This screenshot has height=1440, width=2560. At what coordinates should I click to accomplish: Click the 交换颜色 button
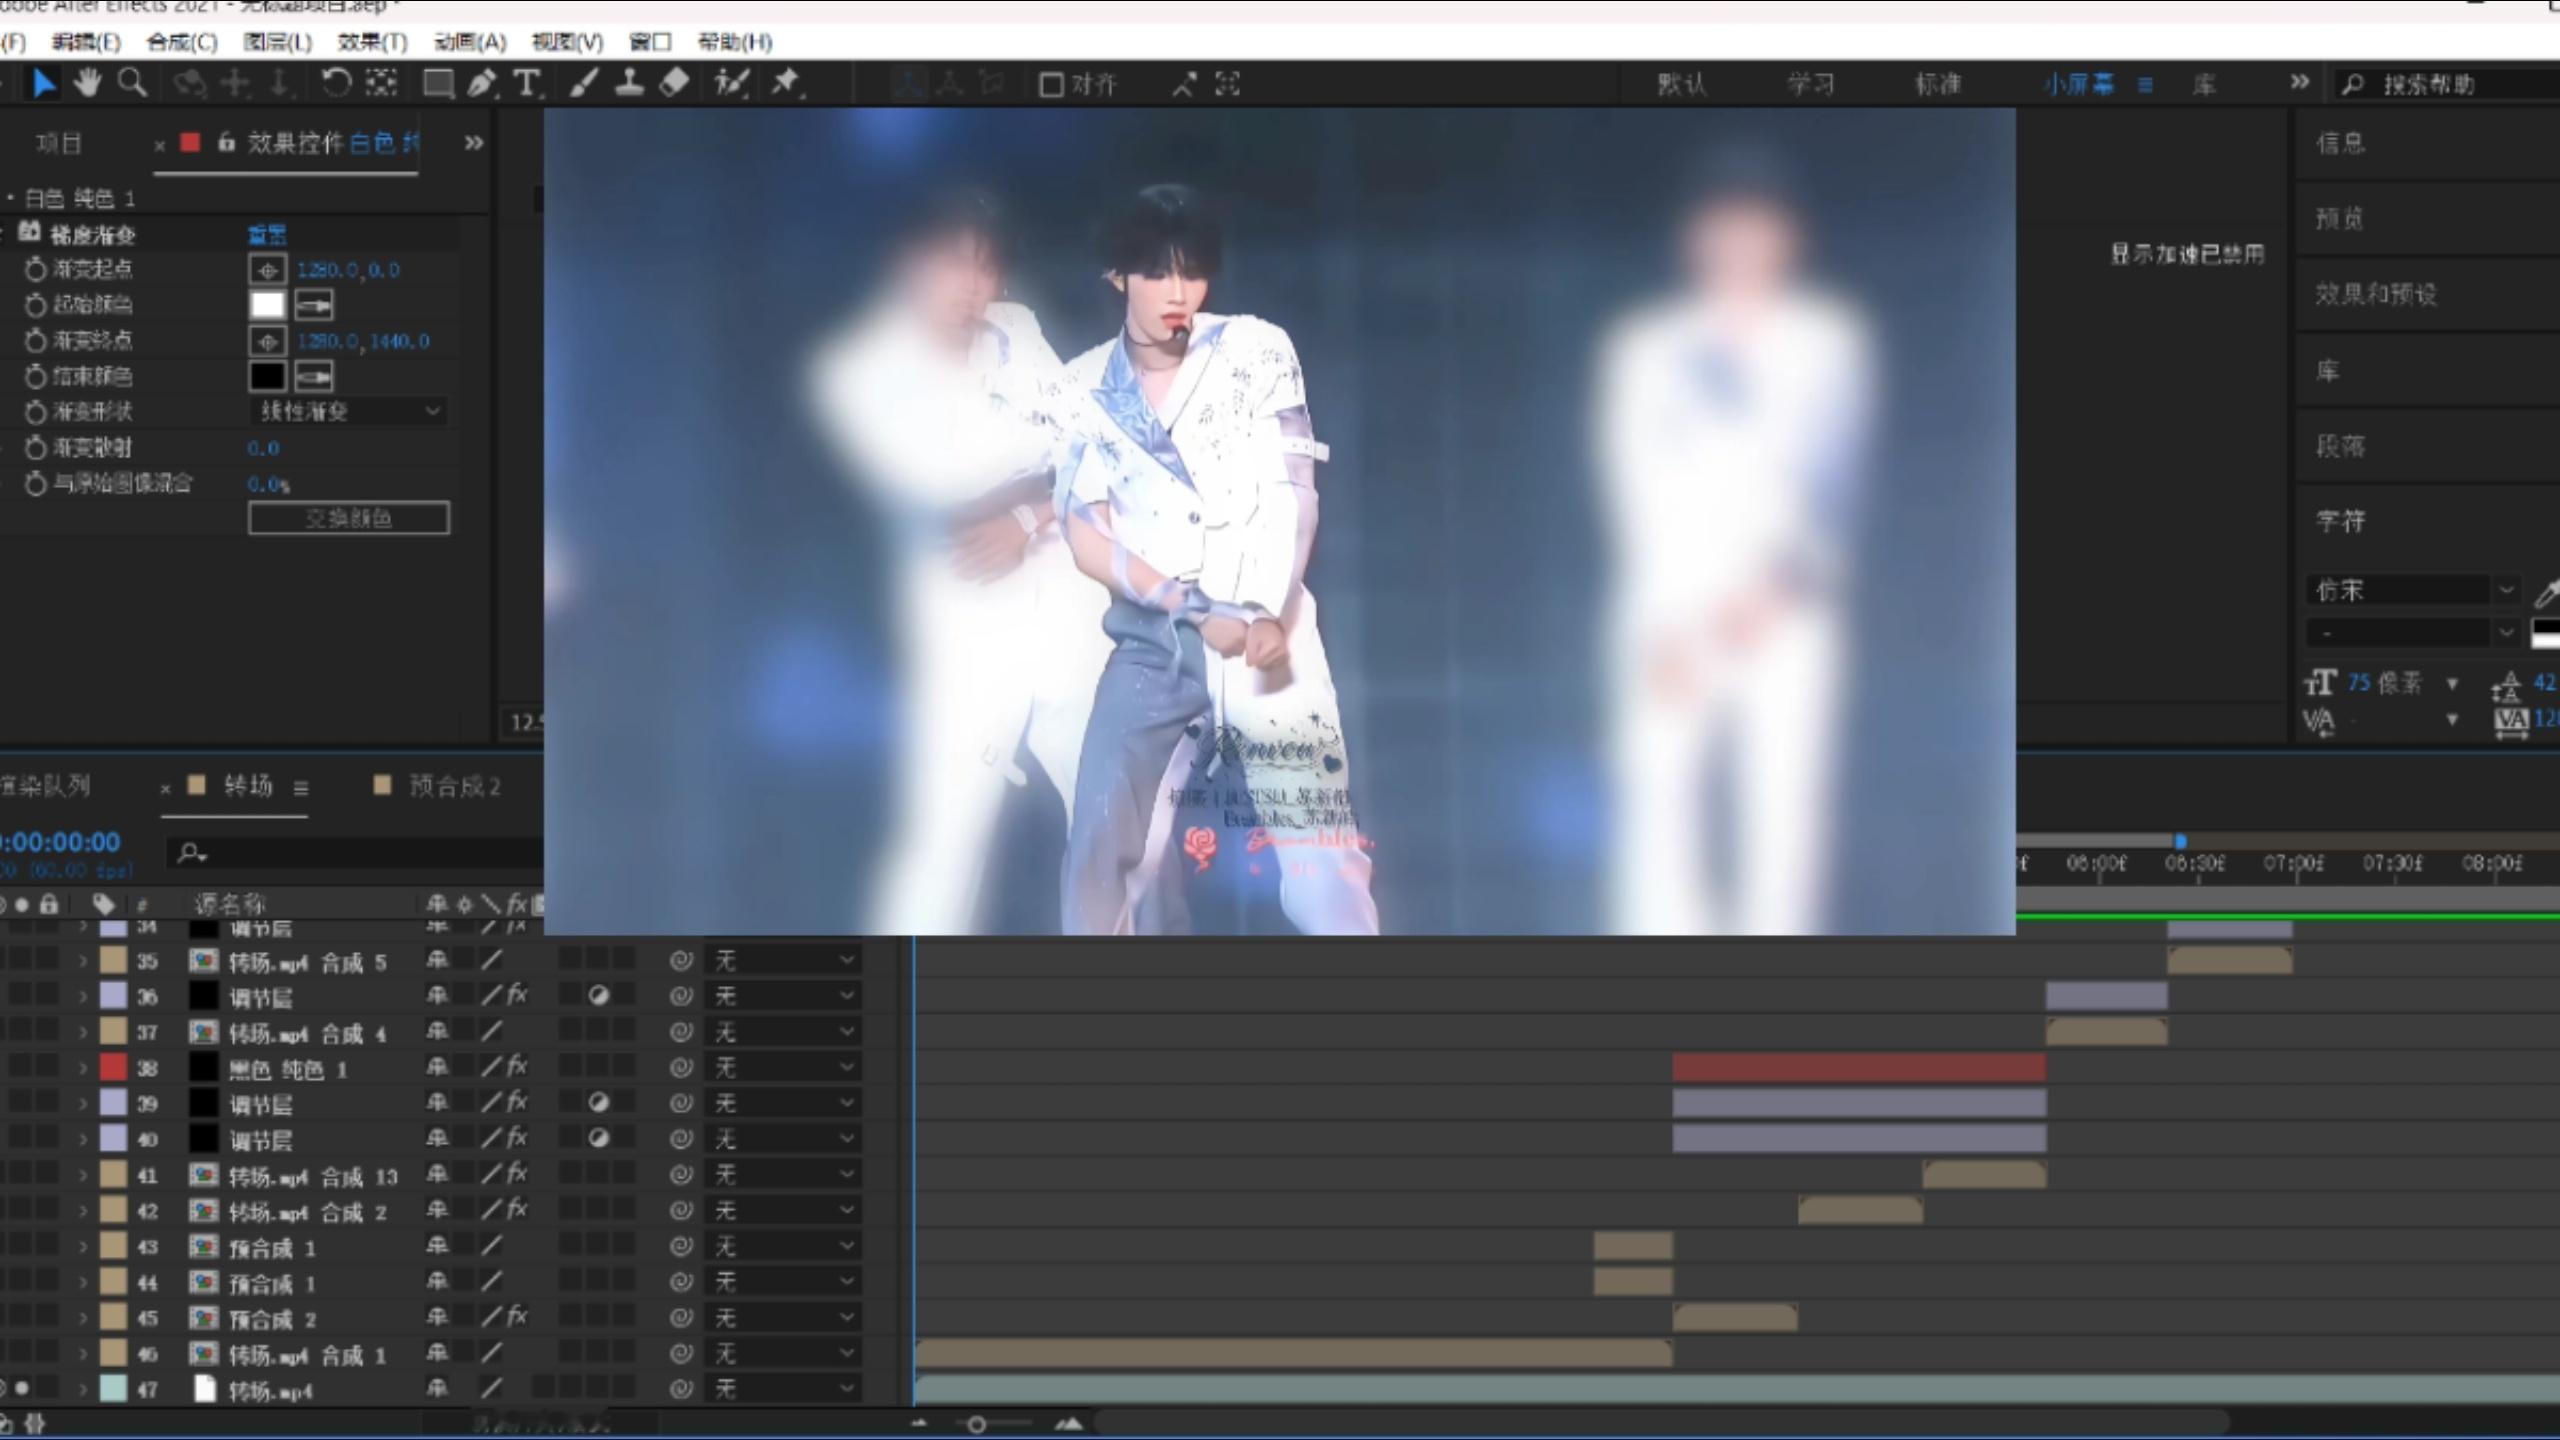click(348, 518)
